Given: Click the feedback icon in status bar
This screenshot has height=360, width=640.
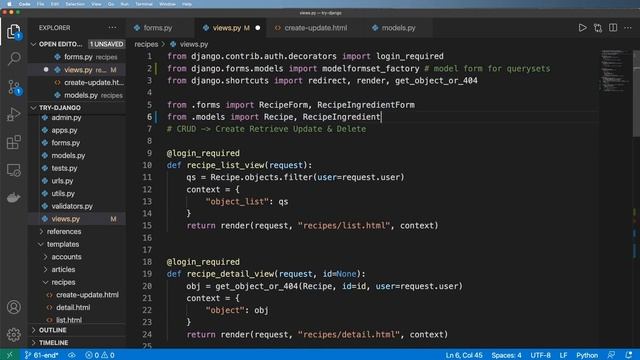Looking at the screenshot, I should point(611,355).
